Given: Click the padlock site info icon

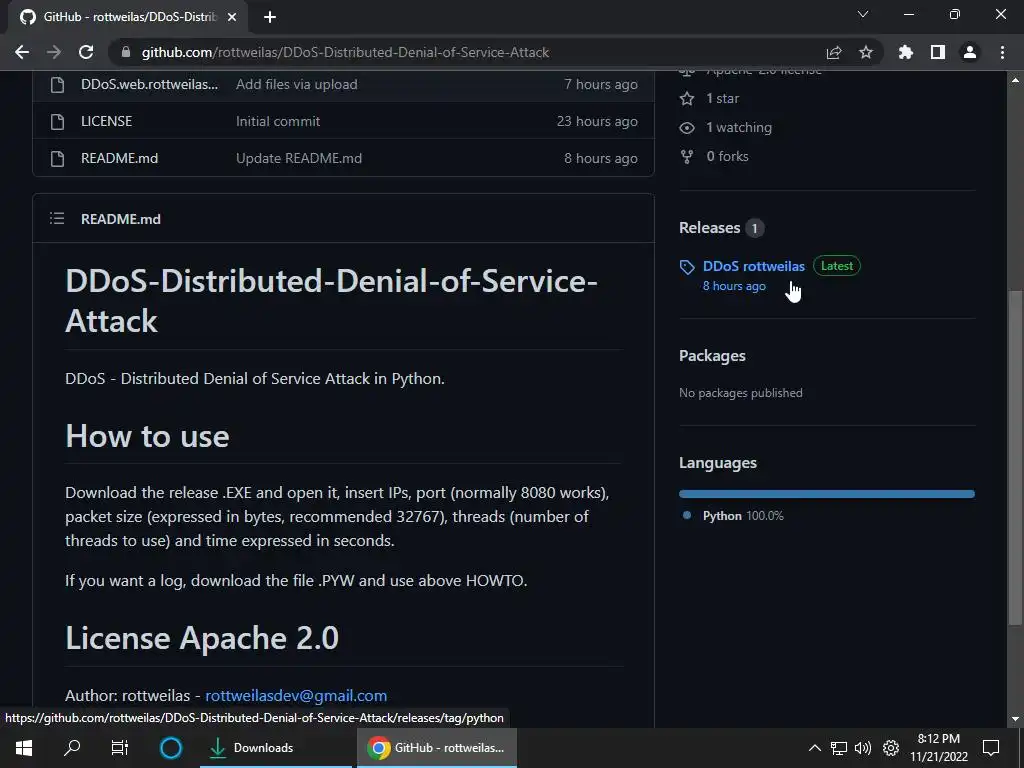Looking at the screenshot, I should click(x=126, y=52).
